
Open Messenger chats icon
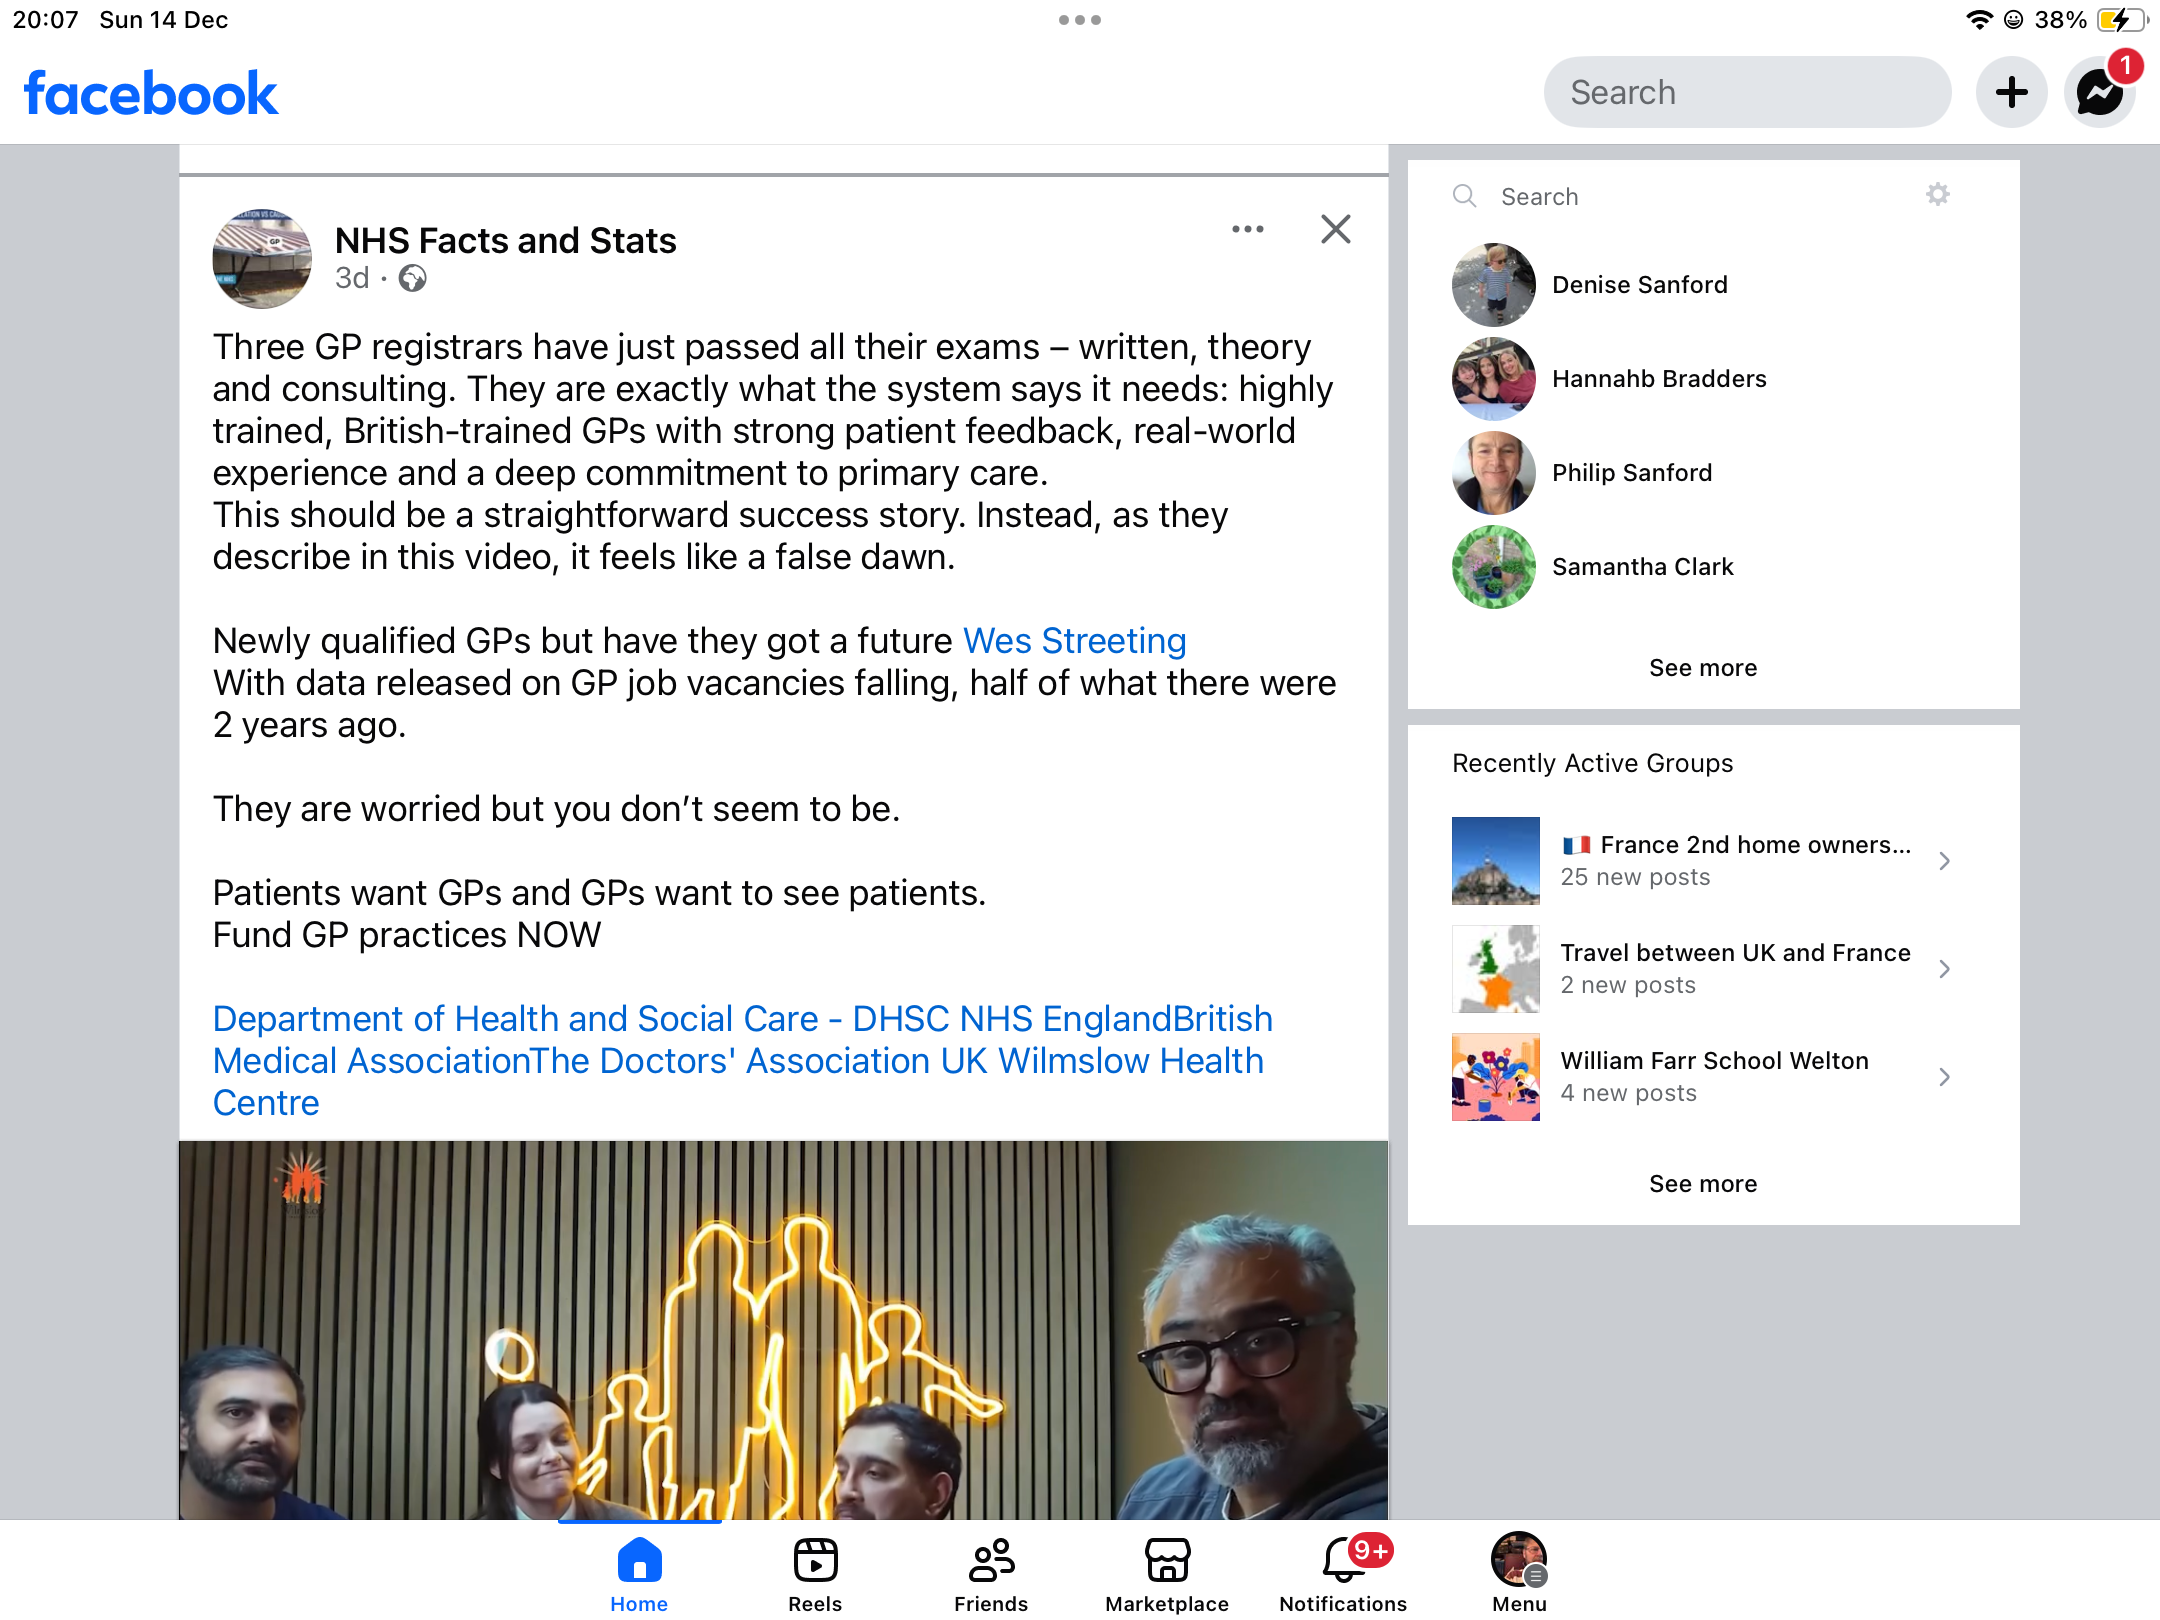[x=2099, y=93]
